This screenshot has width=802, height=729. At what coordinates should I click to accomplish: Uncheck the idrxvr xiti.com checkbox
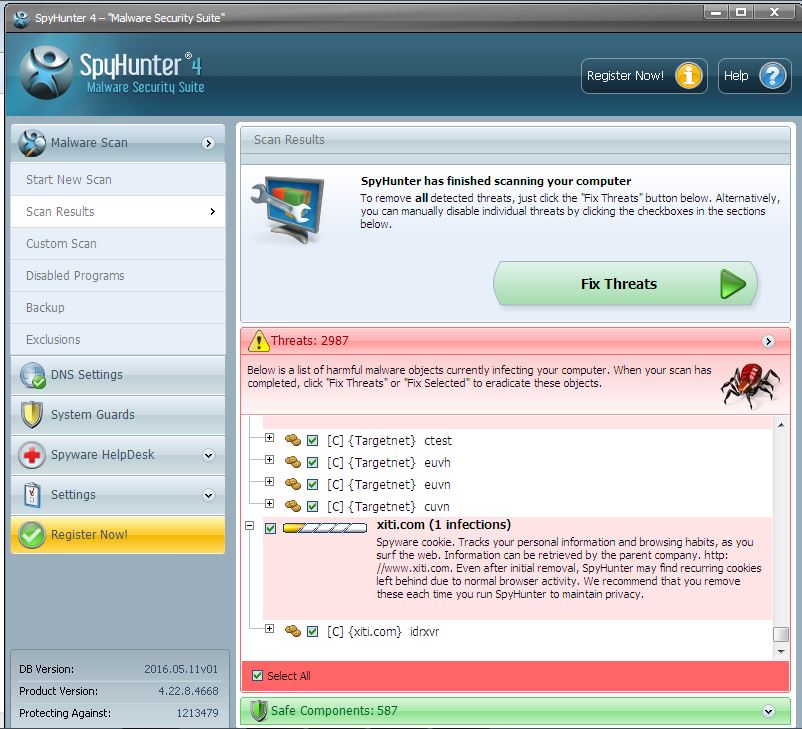tap(313, 632)
